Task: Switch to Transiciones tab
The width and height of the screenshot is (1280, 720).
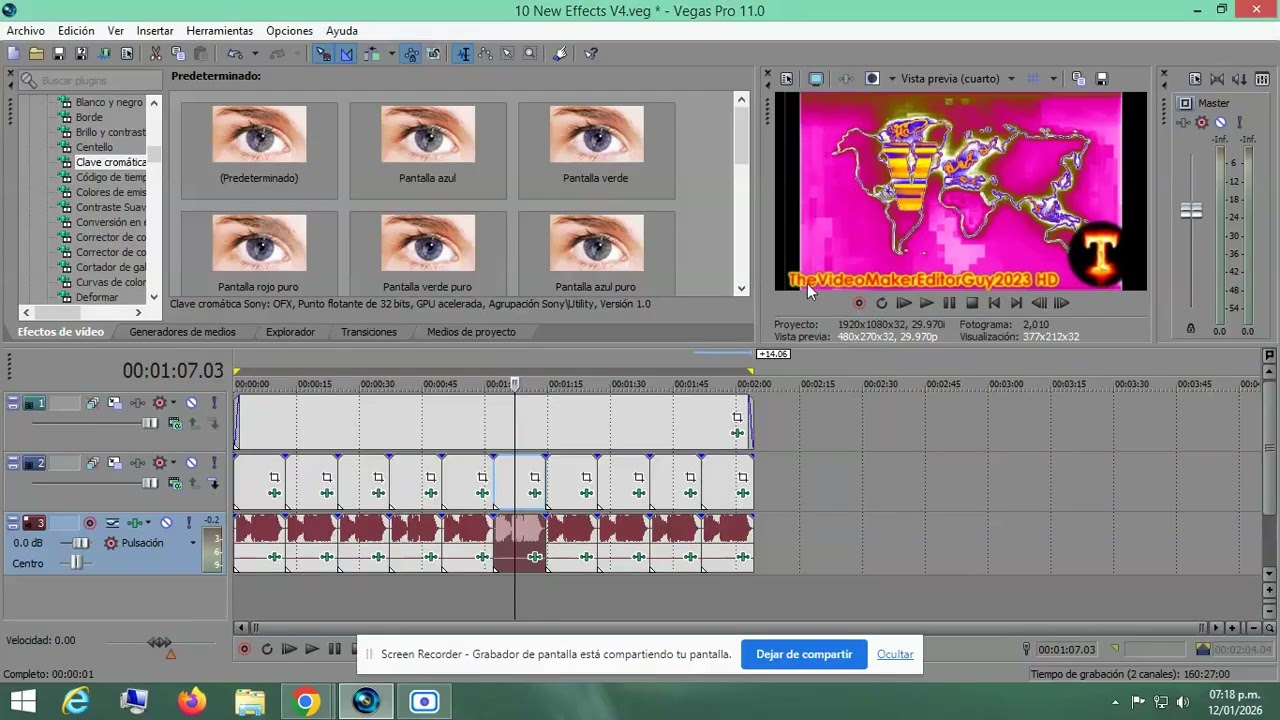Action: coord(369,332)
